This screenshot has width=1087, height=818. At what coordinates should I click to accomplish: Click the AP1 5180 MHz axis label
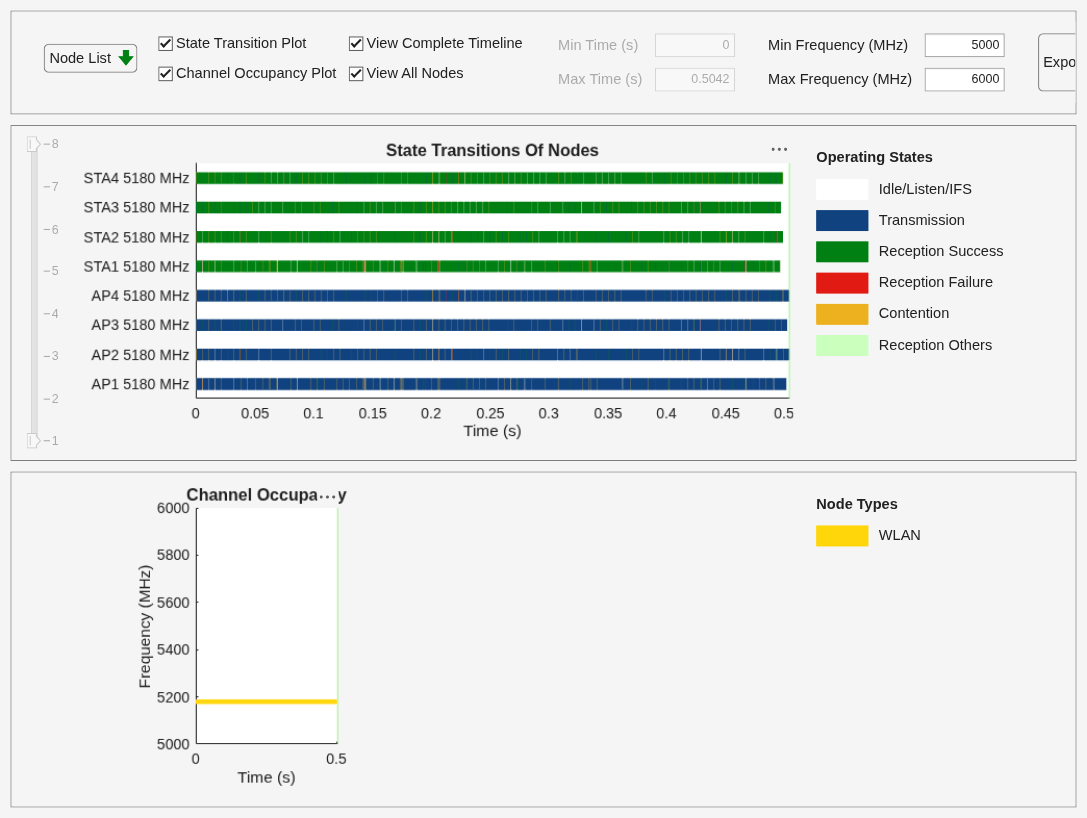[140, 384]
